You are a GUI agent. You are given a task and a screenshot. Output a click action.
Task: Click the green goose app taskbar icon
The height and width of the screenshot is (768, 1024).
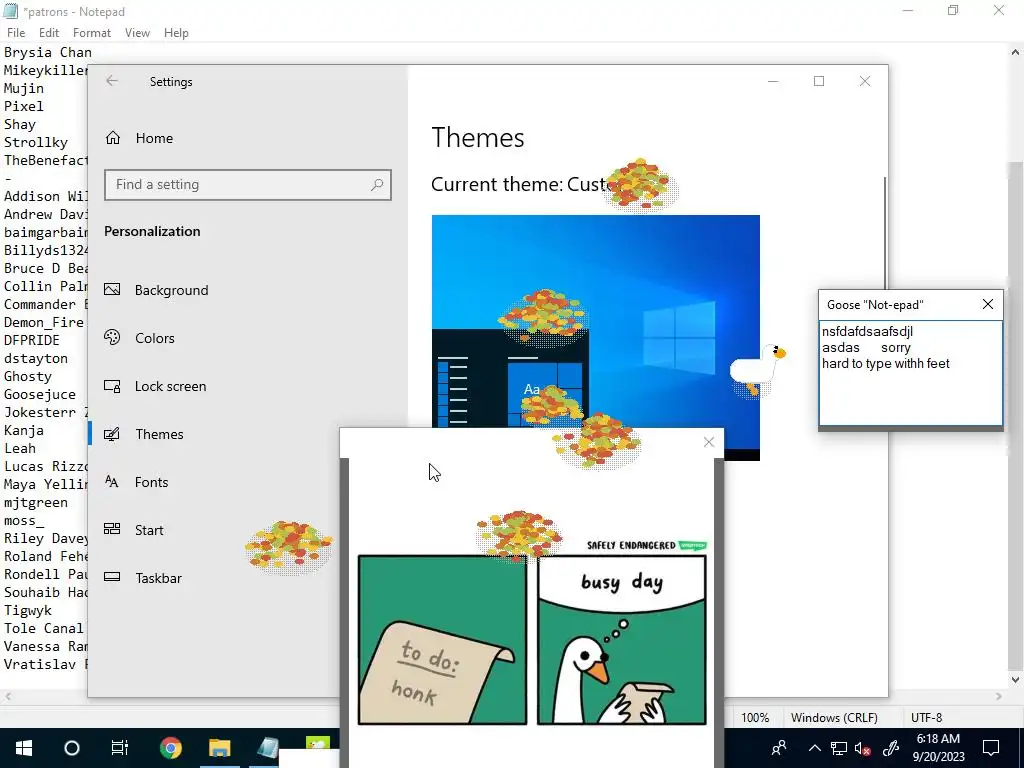tap(318, 743)
